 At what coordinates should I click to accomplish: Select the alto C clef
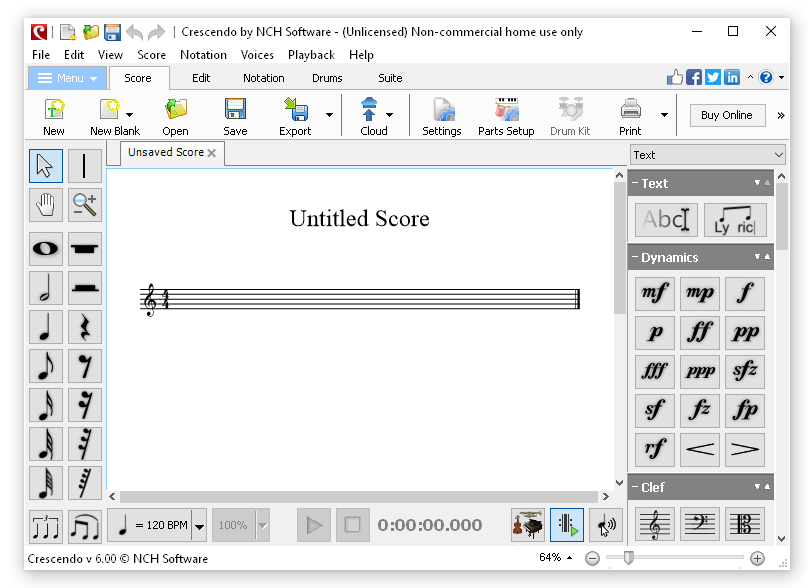point(745,524)
